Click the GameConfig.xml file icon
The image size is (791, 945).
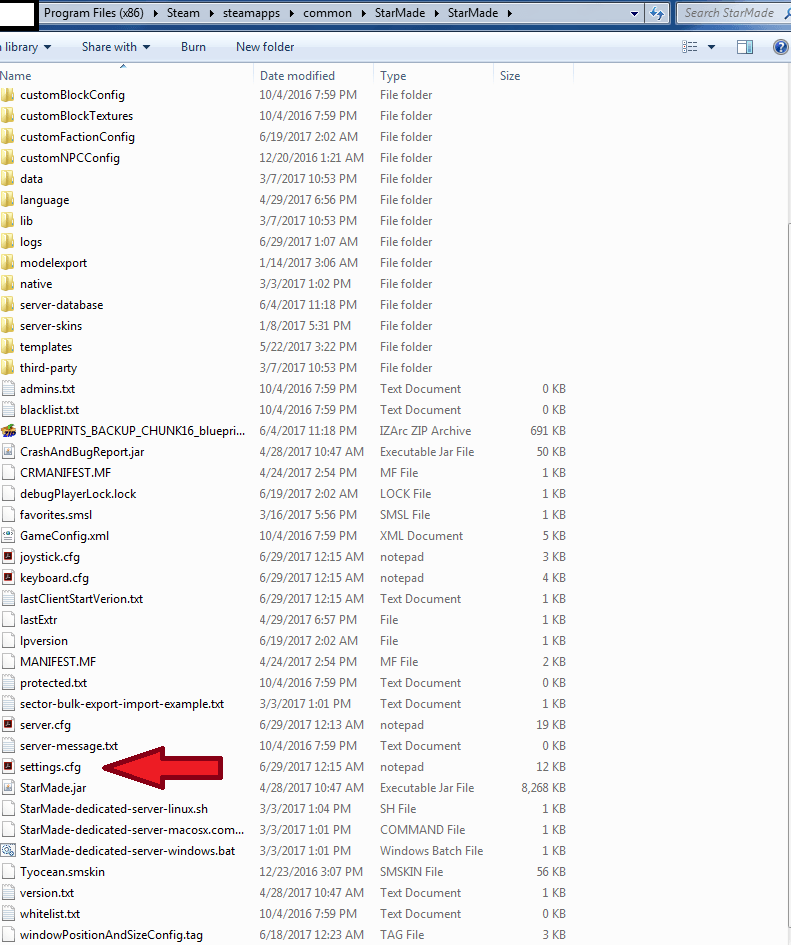click(x=9, y=536)
